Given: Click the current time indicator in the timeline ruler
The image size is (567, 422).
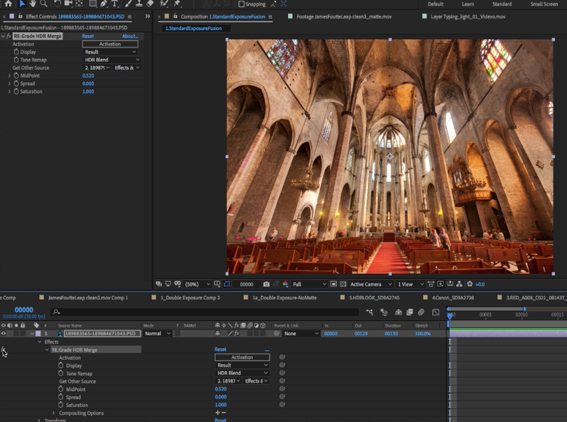Looking at the screenshot, I should 449,315.
